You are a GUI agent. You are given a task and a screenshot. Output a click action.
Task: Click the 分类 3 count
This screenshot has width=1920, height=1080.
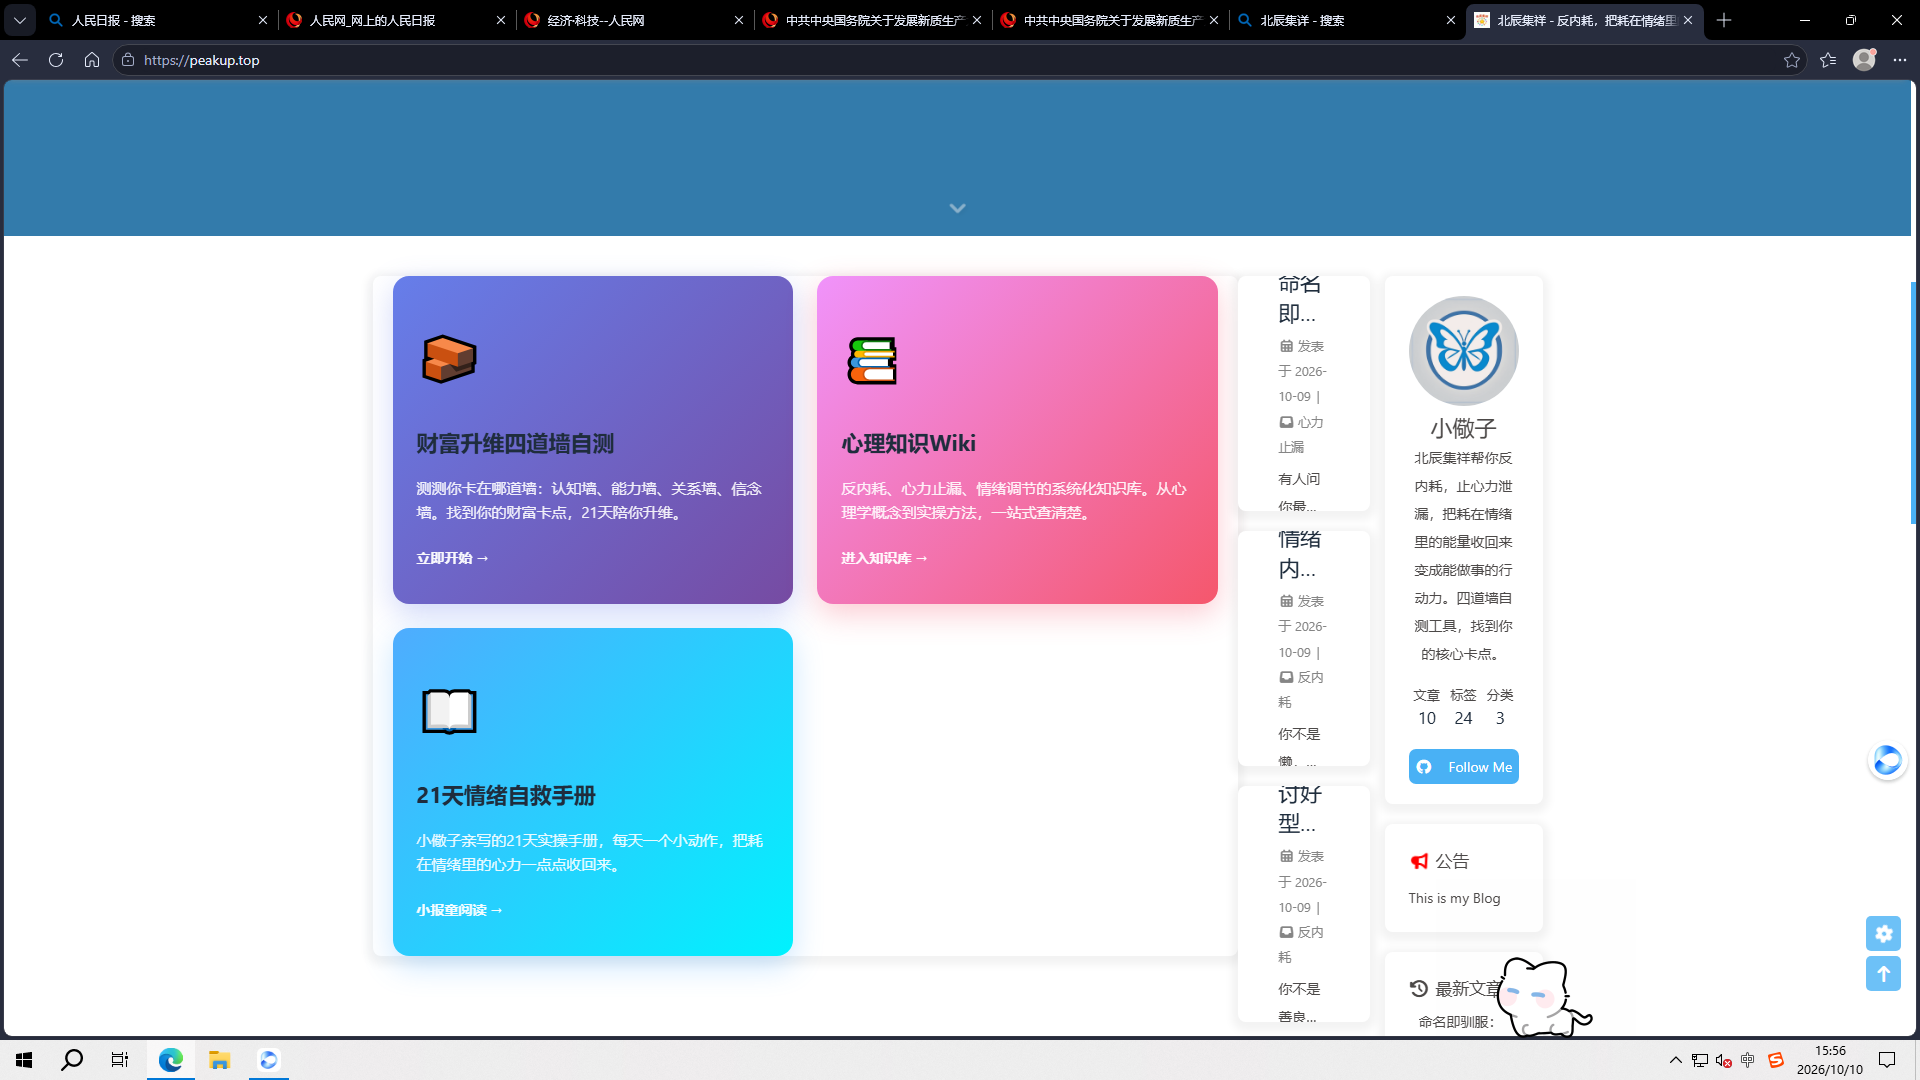point(1500,707)
